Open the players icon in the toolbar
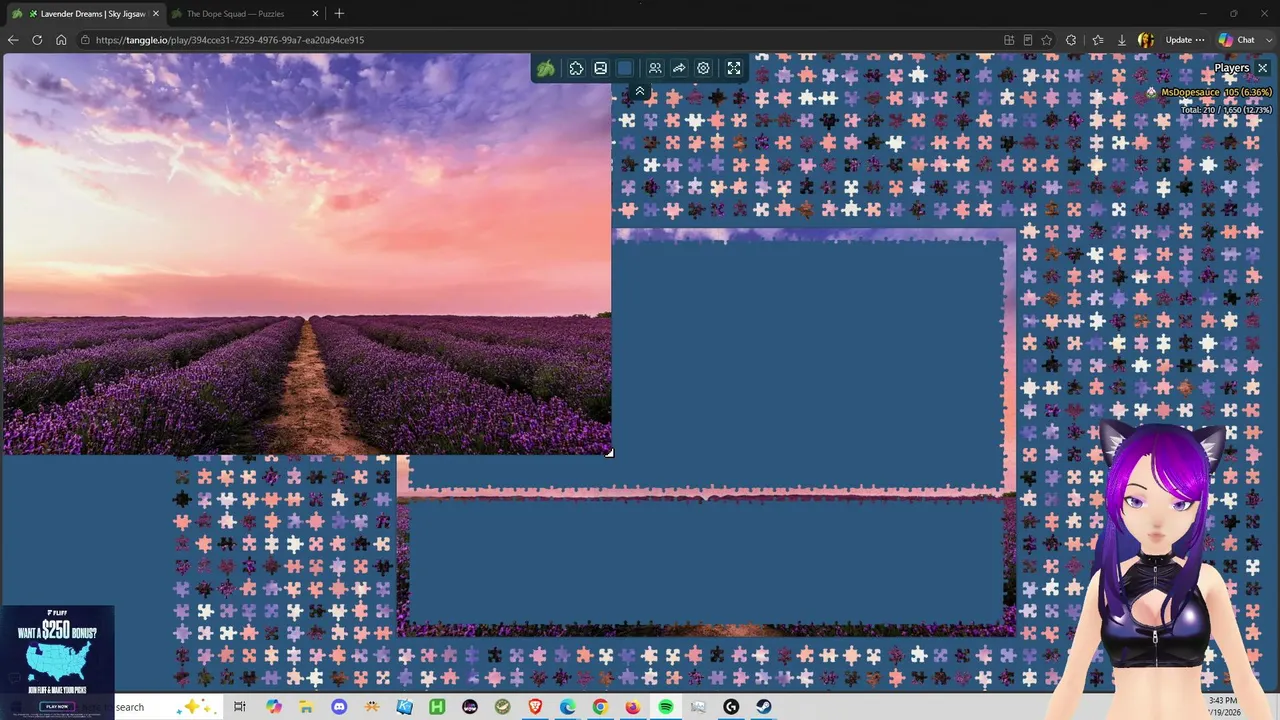 coord(655,68)
